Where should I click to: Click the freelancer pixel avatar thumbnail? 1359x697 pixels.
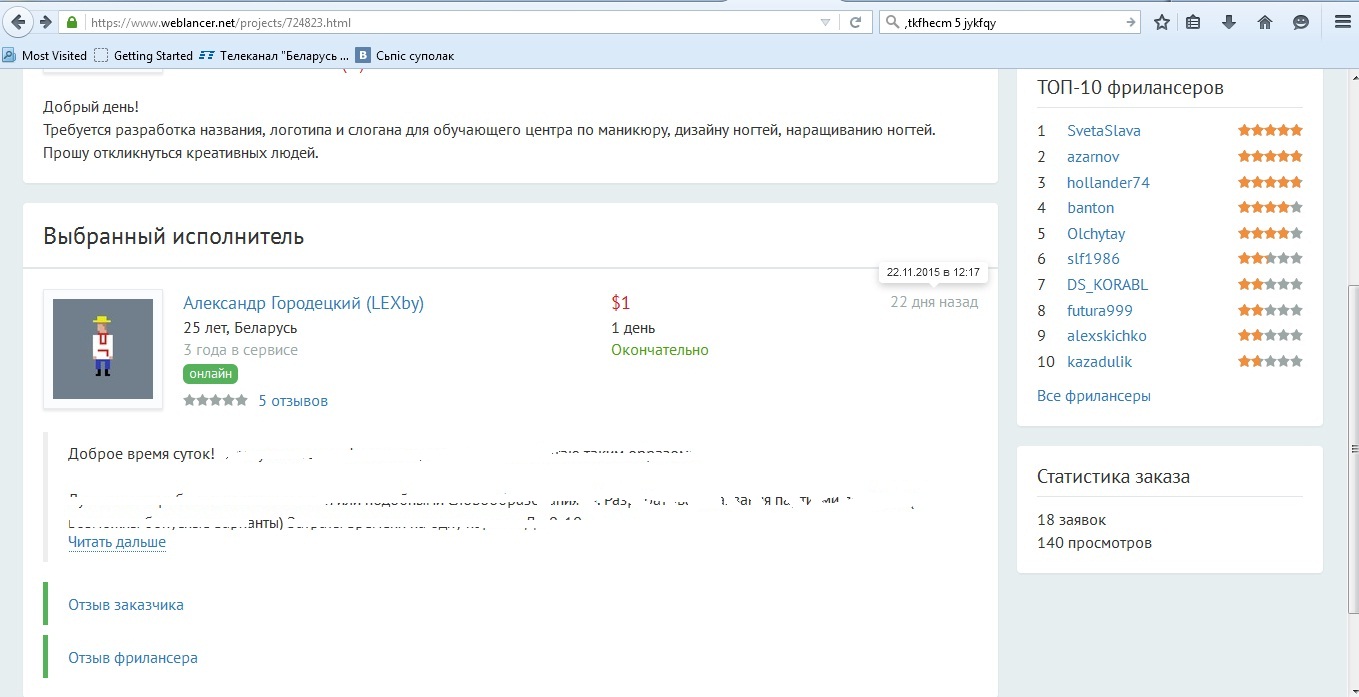point(103,349)
